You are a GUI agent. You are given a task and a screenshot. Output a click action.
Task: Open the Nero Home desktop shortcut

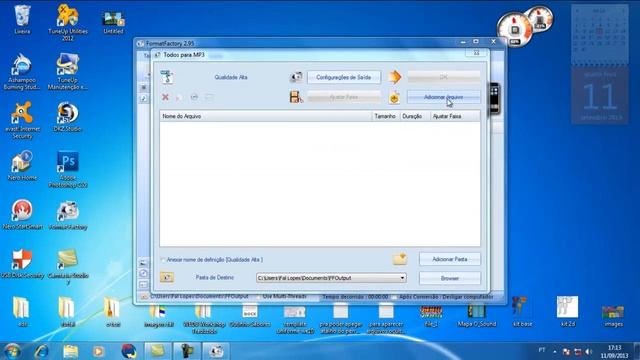coord(22,166)
